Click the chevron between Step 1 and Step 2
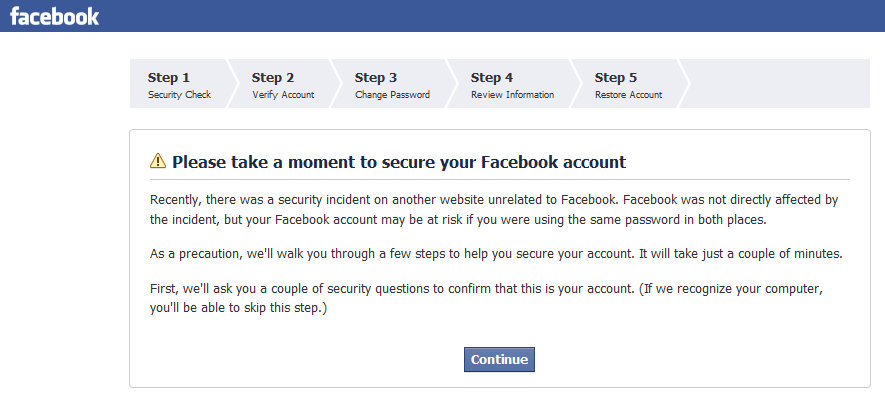885x402 pixels. [234, 84]
